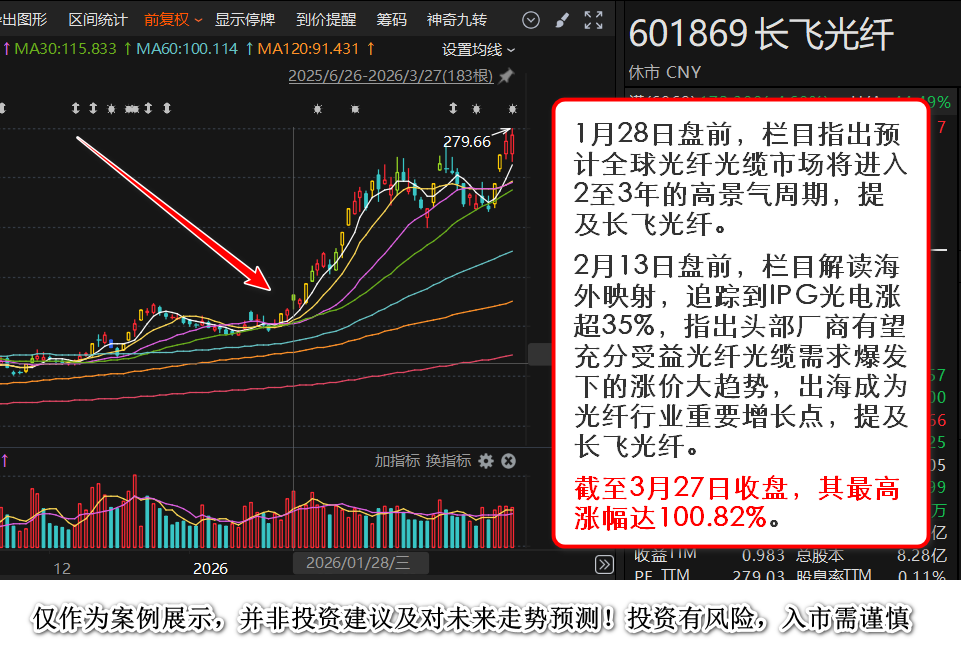Image resolution: width=961 pixels, height=658 pixels.
Task: Close the volume indicator panel
Action: [x=508, y=461]
